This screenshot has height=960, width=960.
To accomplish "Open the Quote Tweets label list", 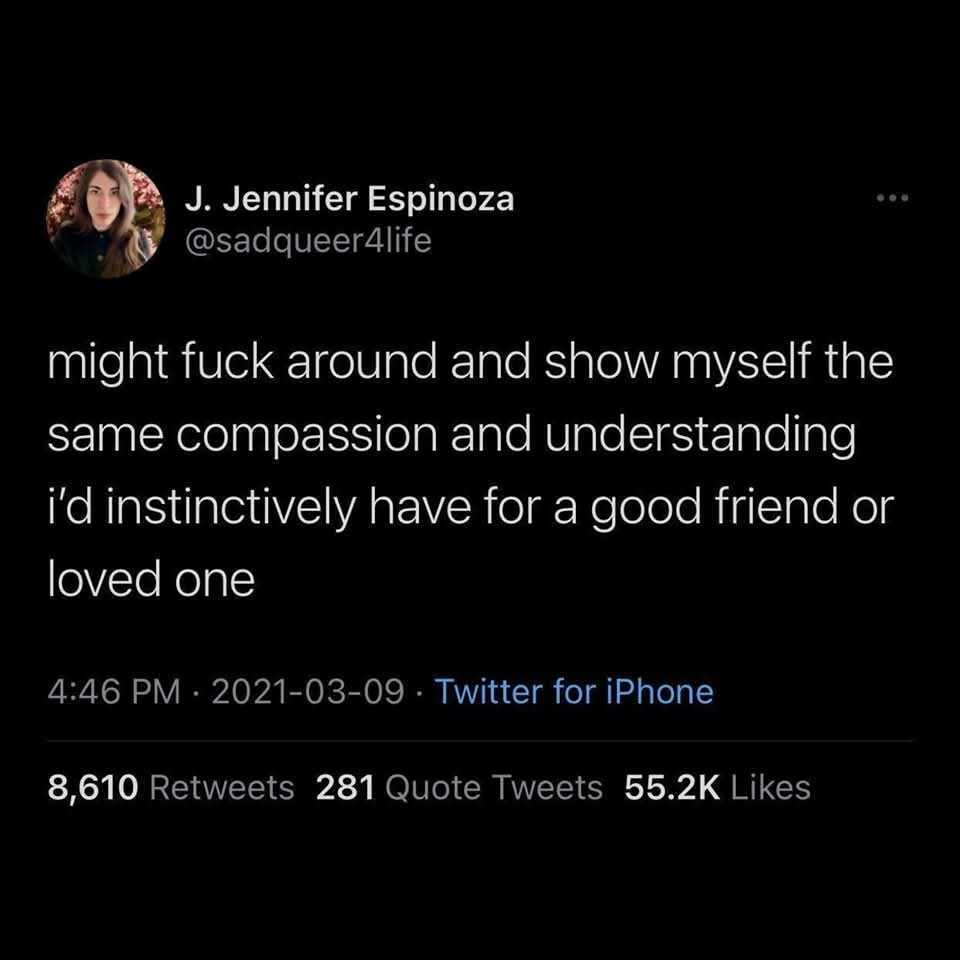I will point(494,788).
